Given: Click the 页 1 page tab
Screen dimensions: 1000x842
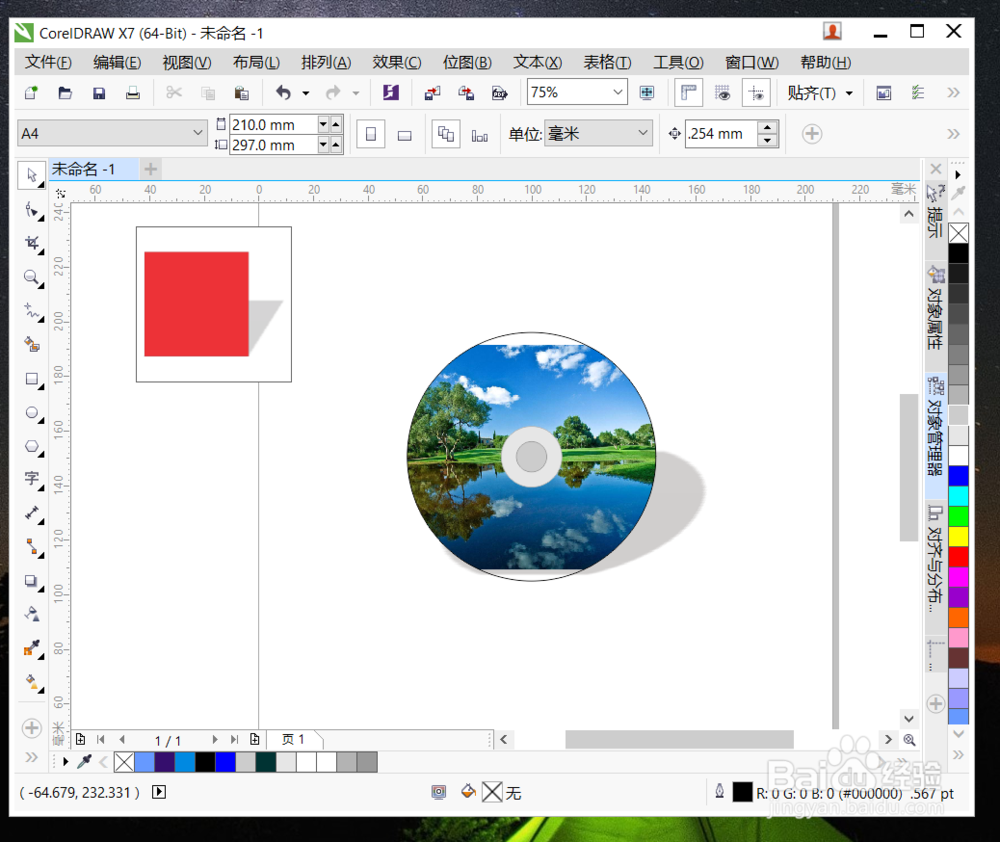Looking at the screenshot, I should coord(294,740).
